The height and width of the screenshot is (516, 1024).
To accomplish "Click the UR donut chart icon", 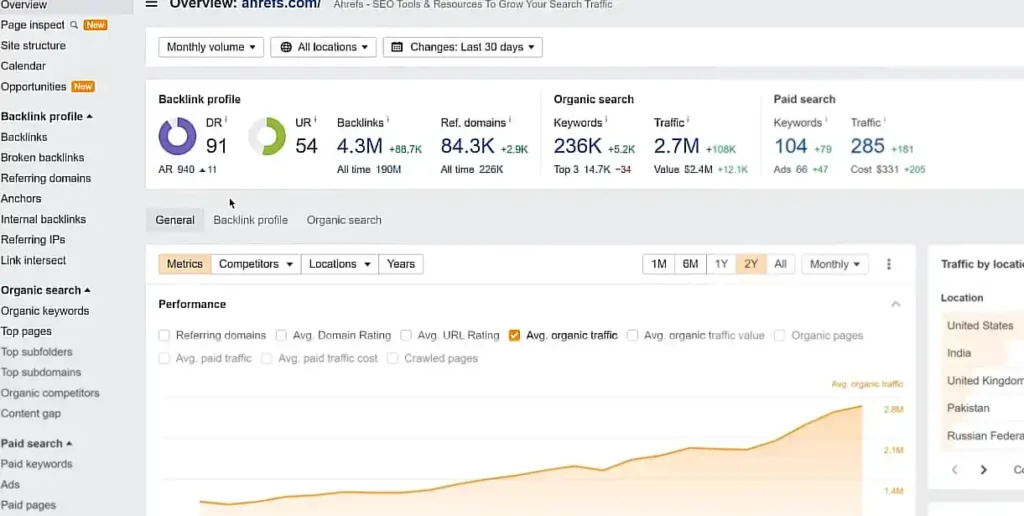I will pos(267,137).
